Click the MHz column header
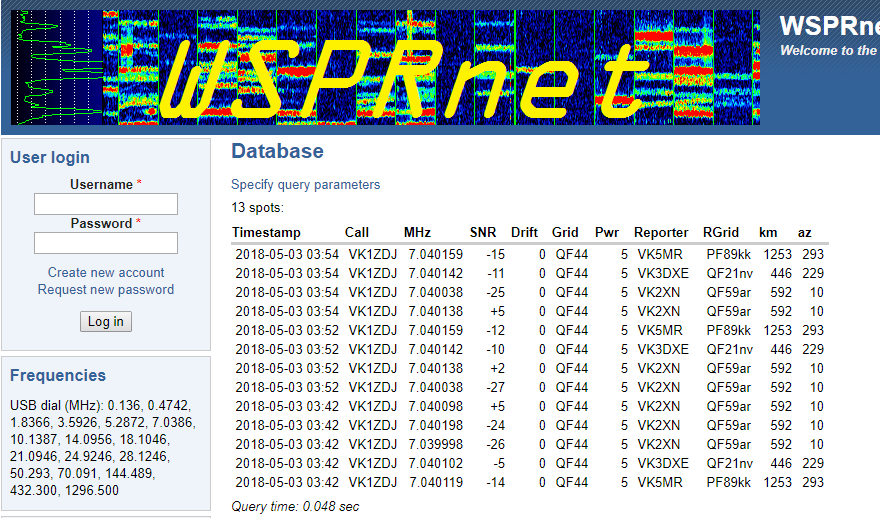The image size is (880, 518). pyautogui.click(x=418, y=232)
